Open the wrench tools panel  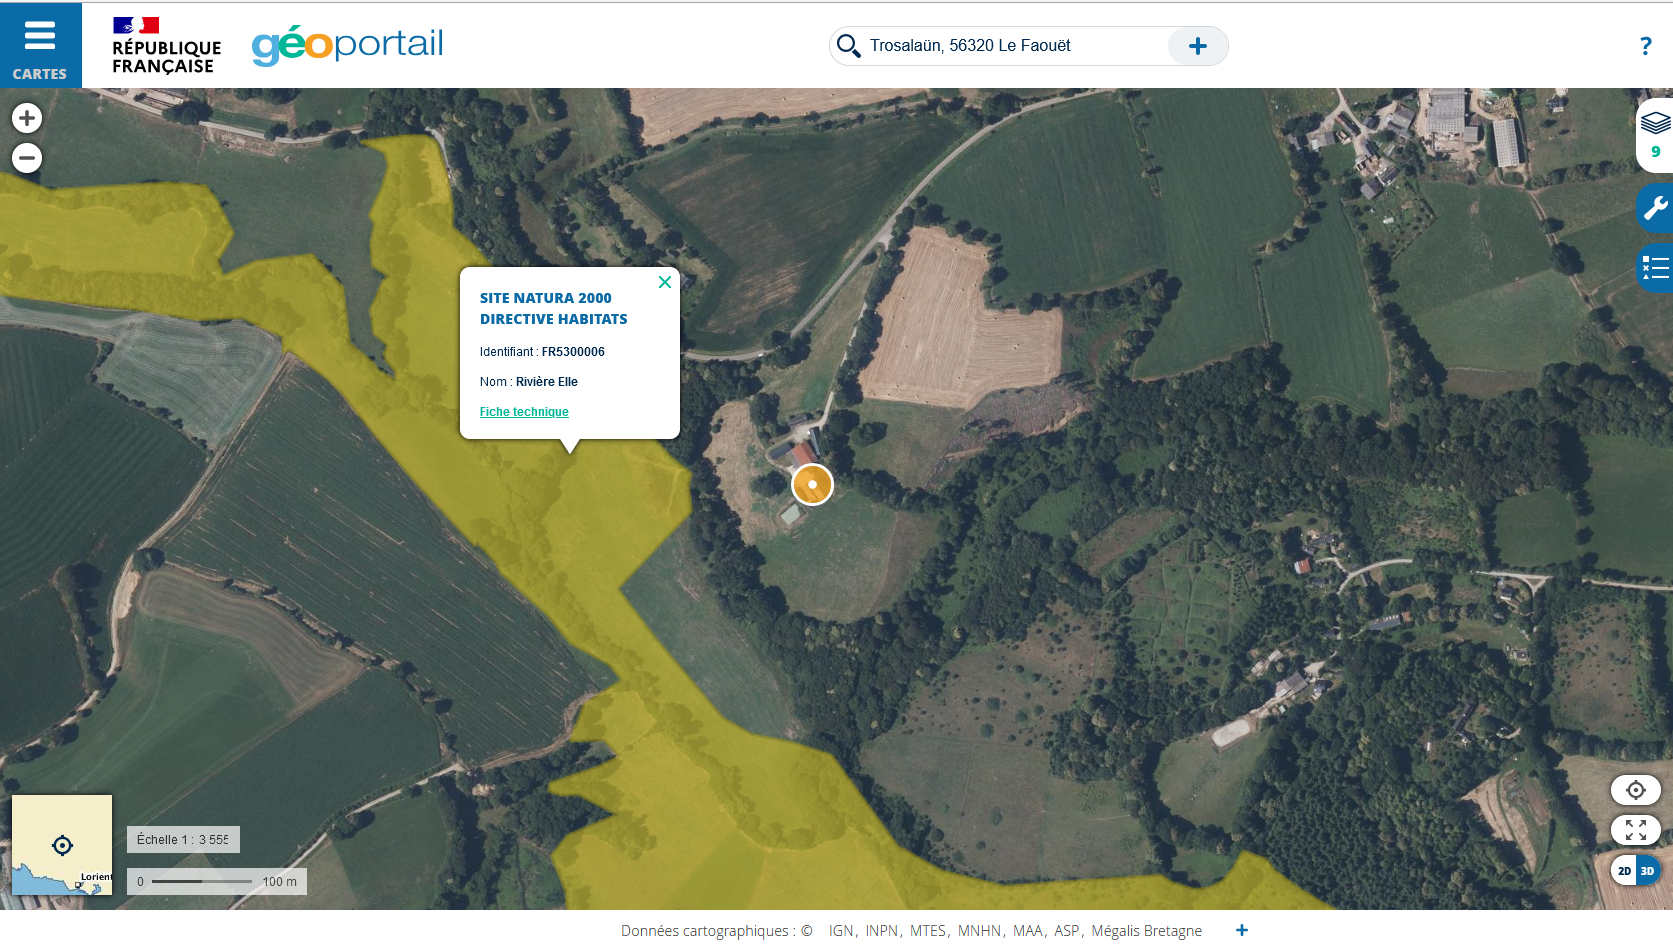1654,208
